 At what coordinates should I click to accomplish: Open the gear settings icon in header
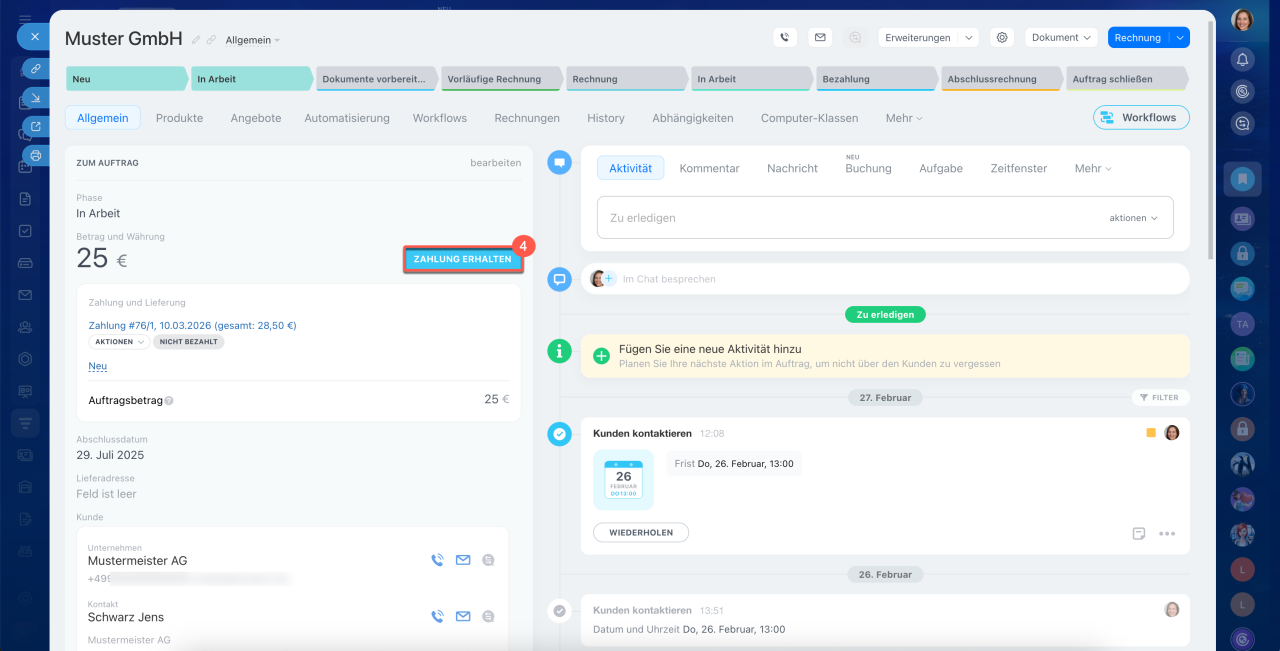pyautogui.click(x=1001, y=38)
